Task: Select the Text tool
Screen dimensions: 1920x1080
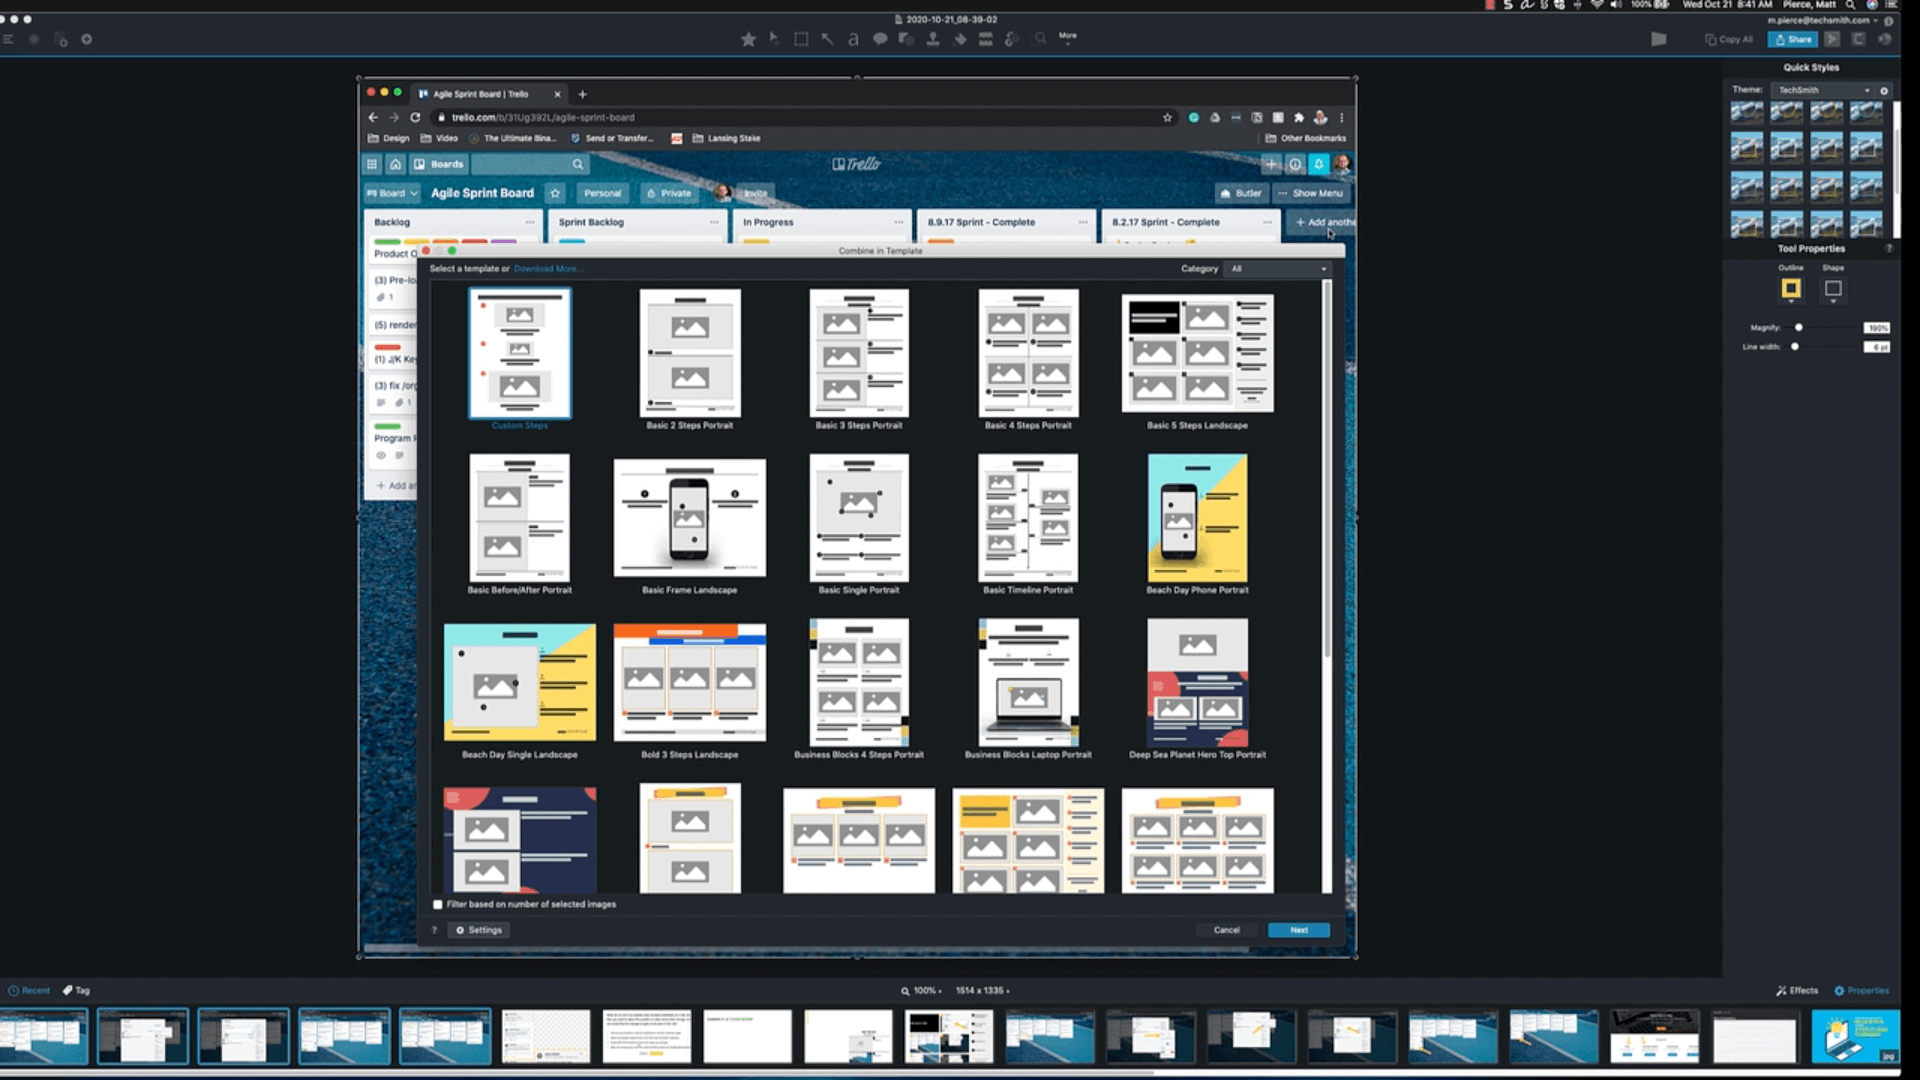Action: (x=853, y=39)
